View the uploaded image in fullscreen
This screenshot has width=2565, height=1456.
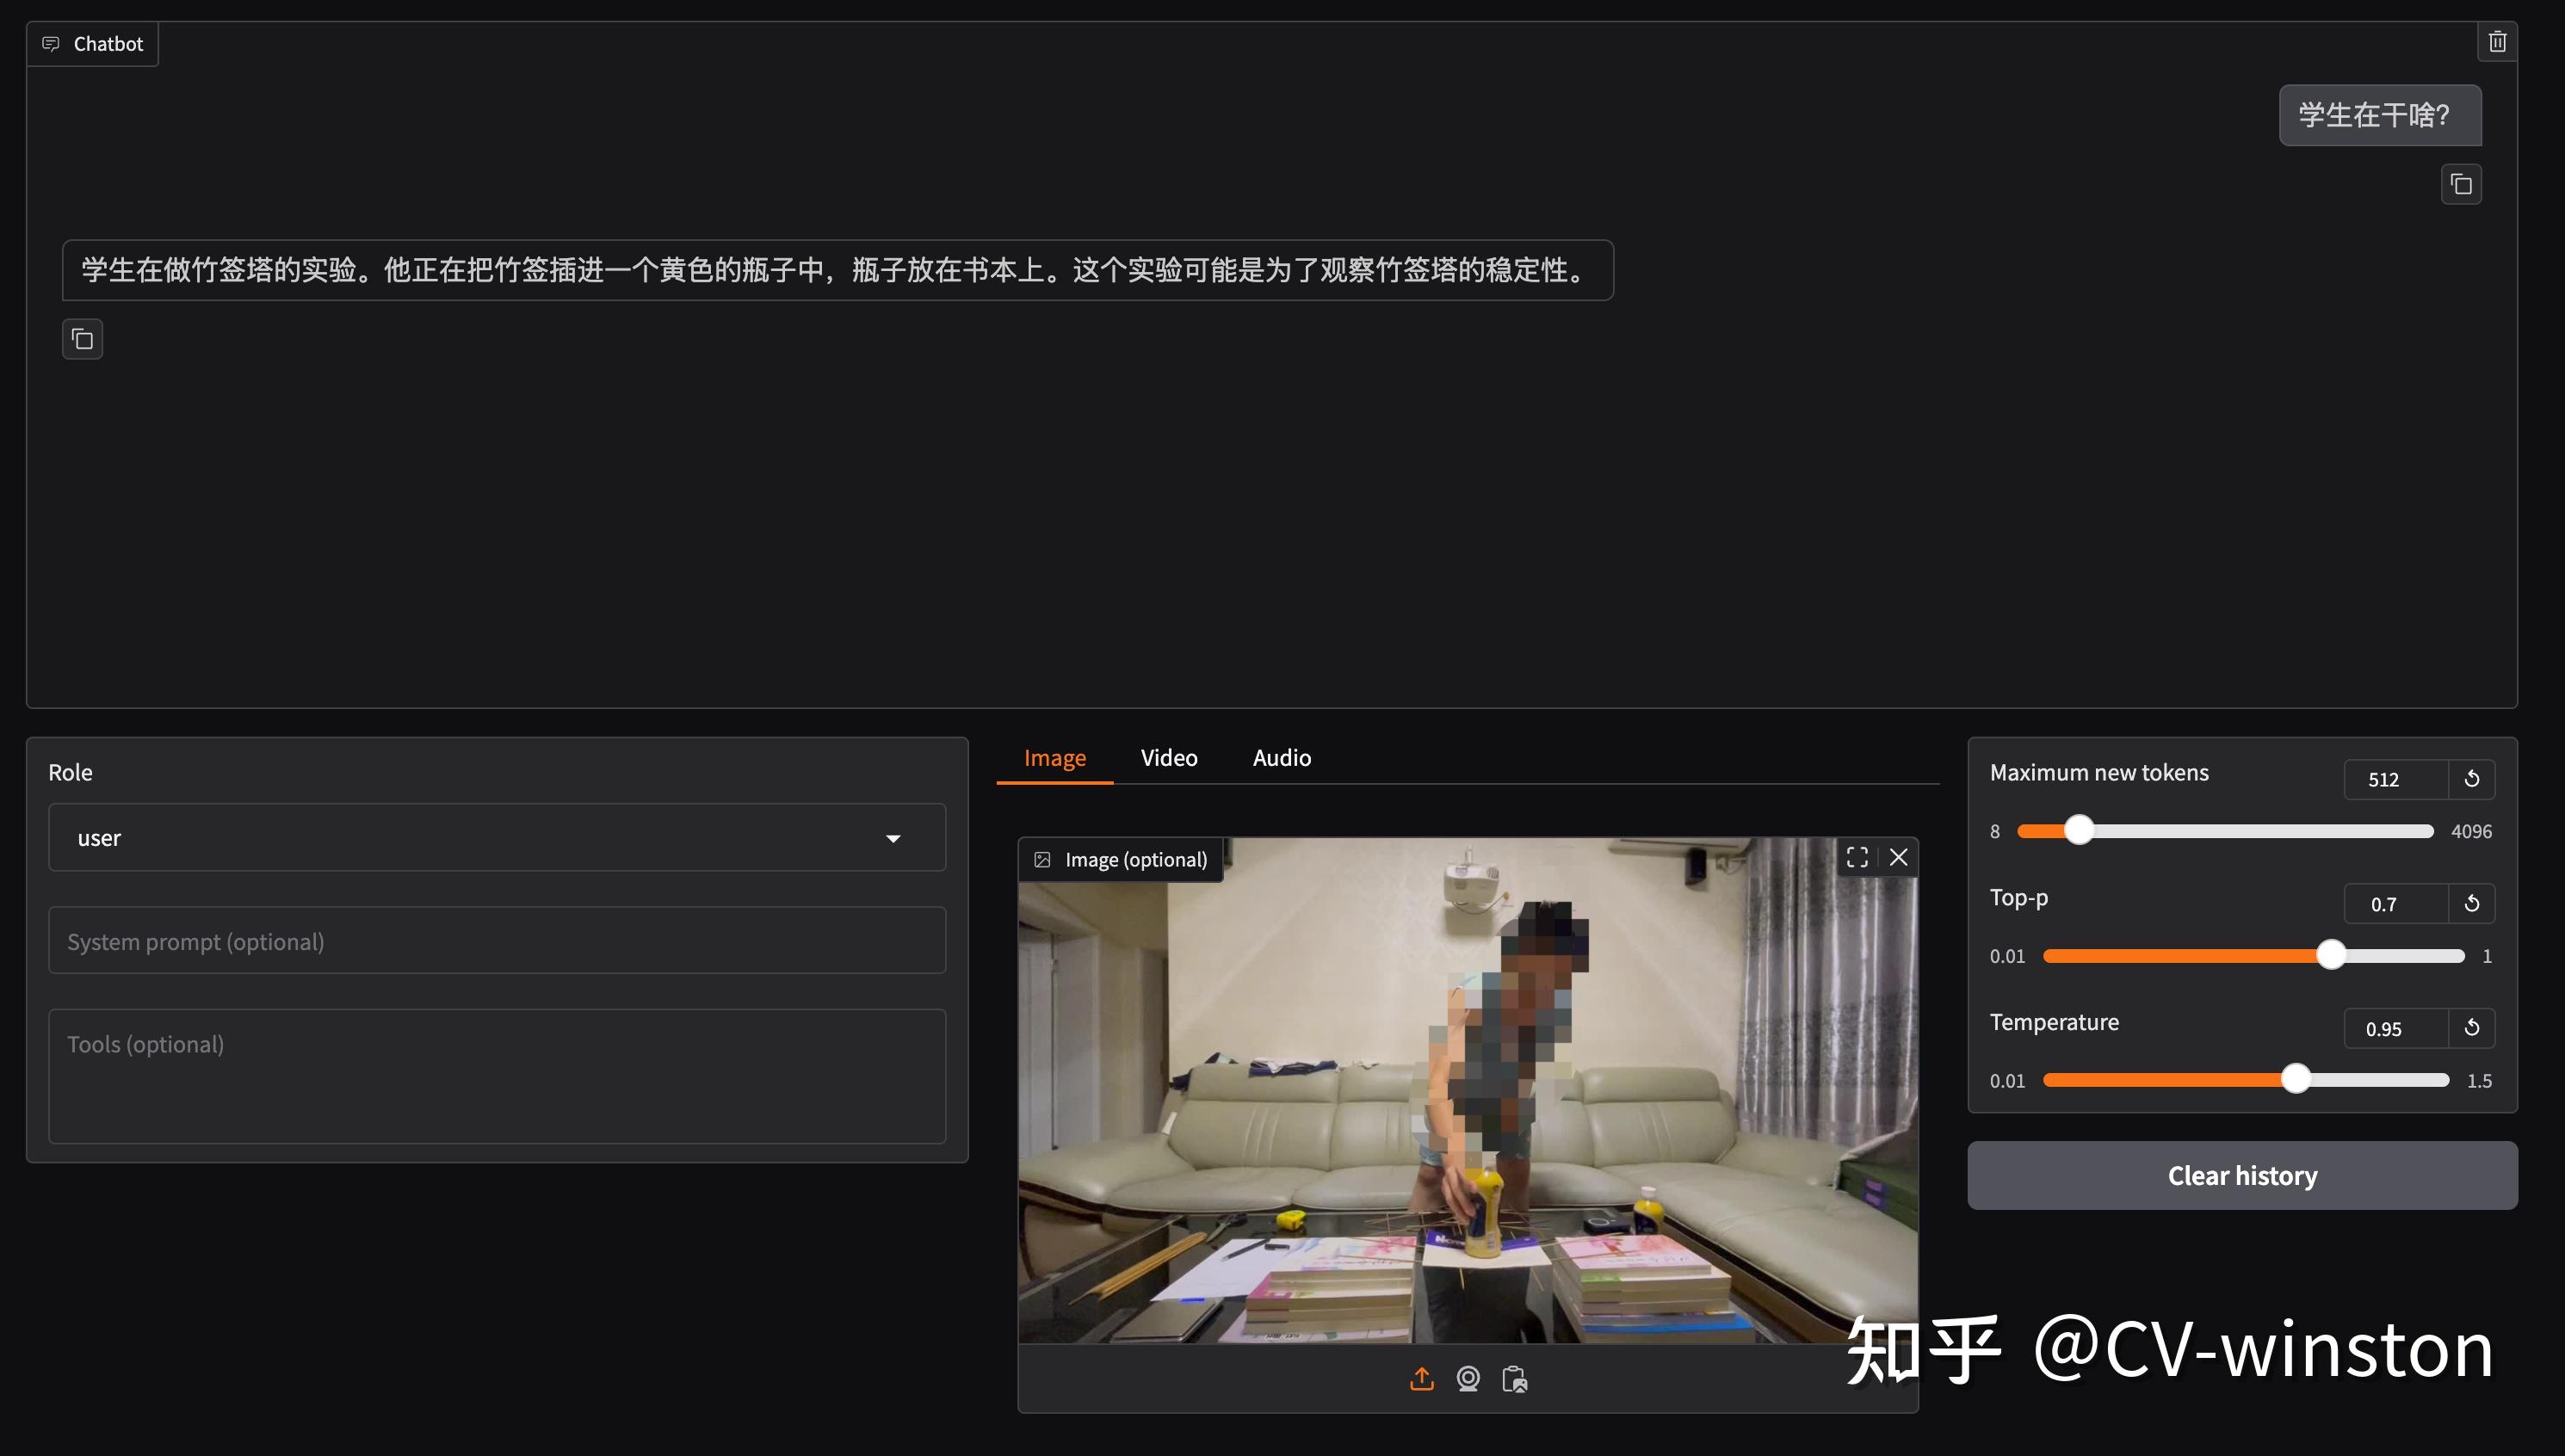[1857, 857]
